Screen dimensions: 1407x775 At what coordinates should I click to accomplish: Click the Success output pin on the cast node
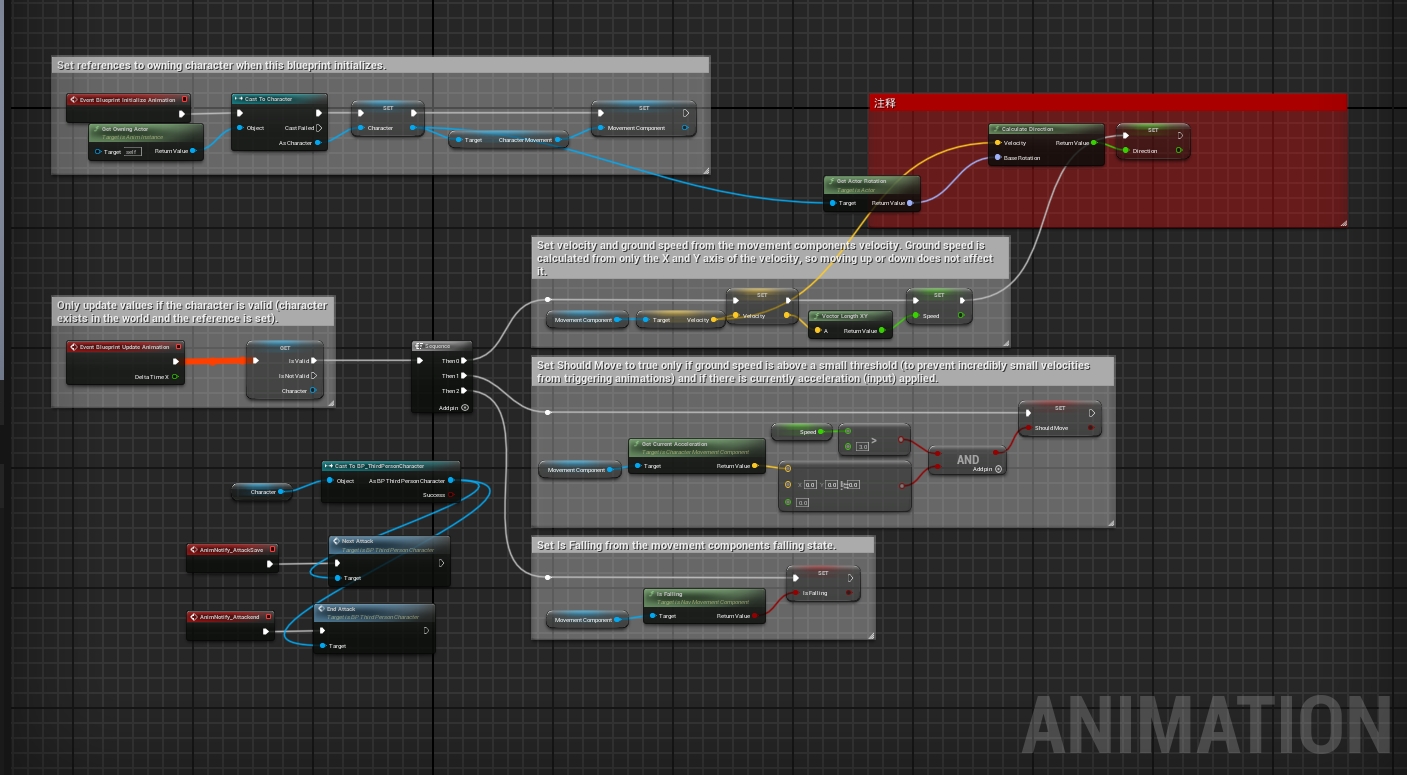tap(451, 494)
